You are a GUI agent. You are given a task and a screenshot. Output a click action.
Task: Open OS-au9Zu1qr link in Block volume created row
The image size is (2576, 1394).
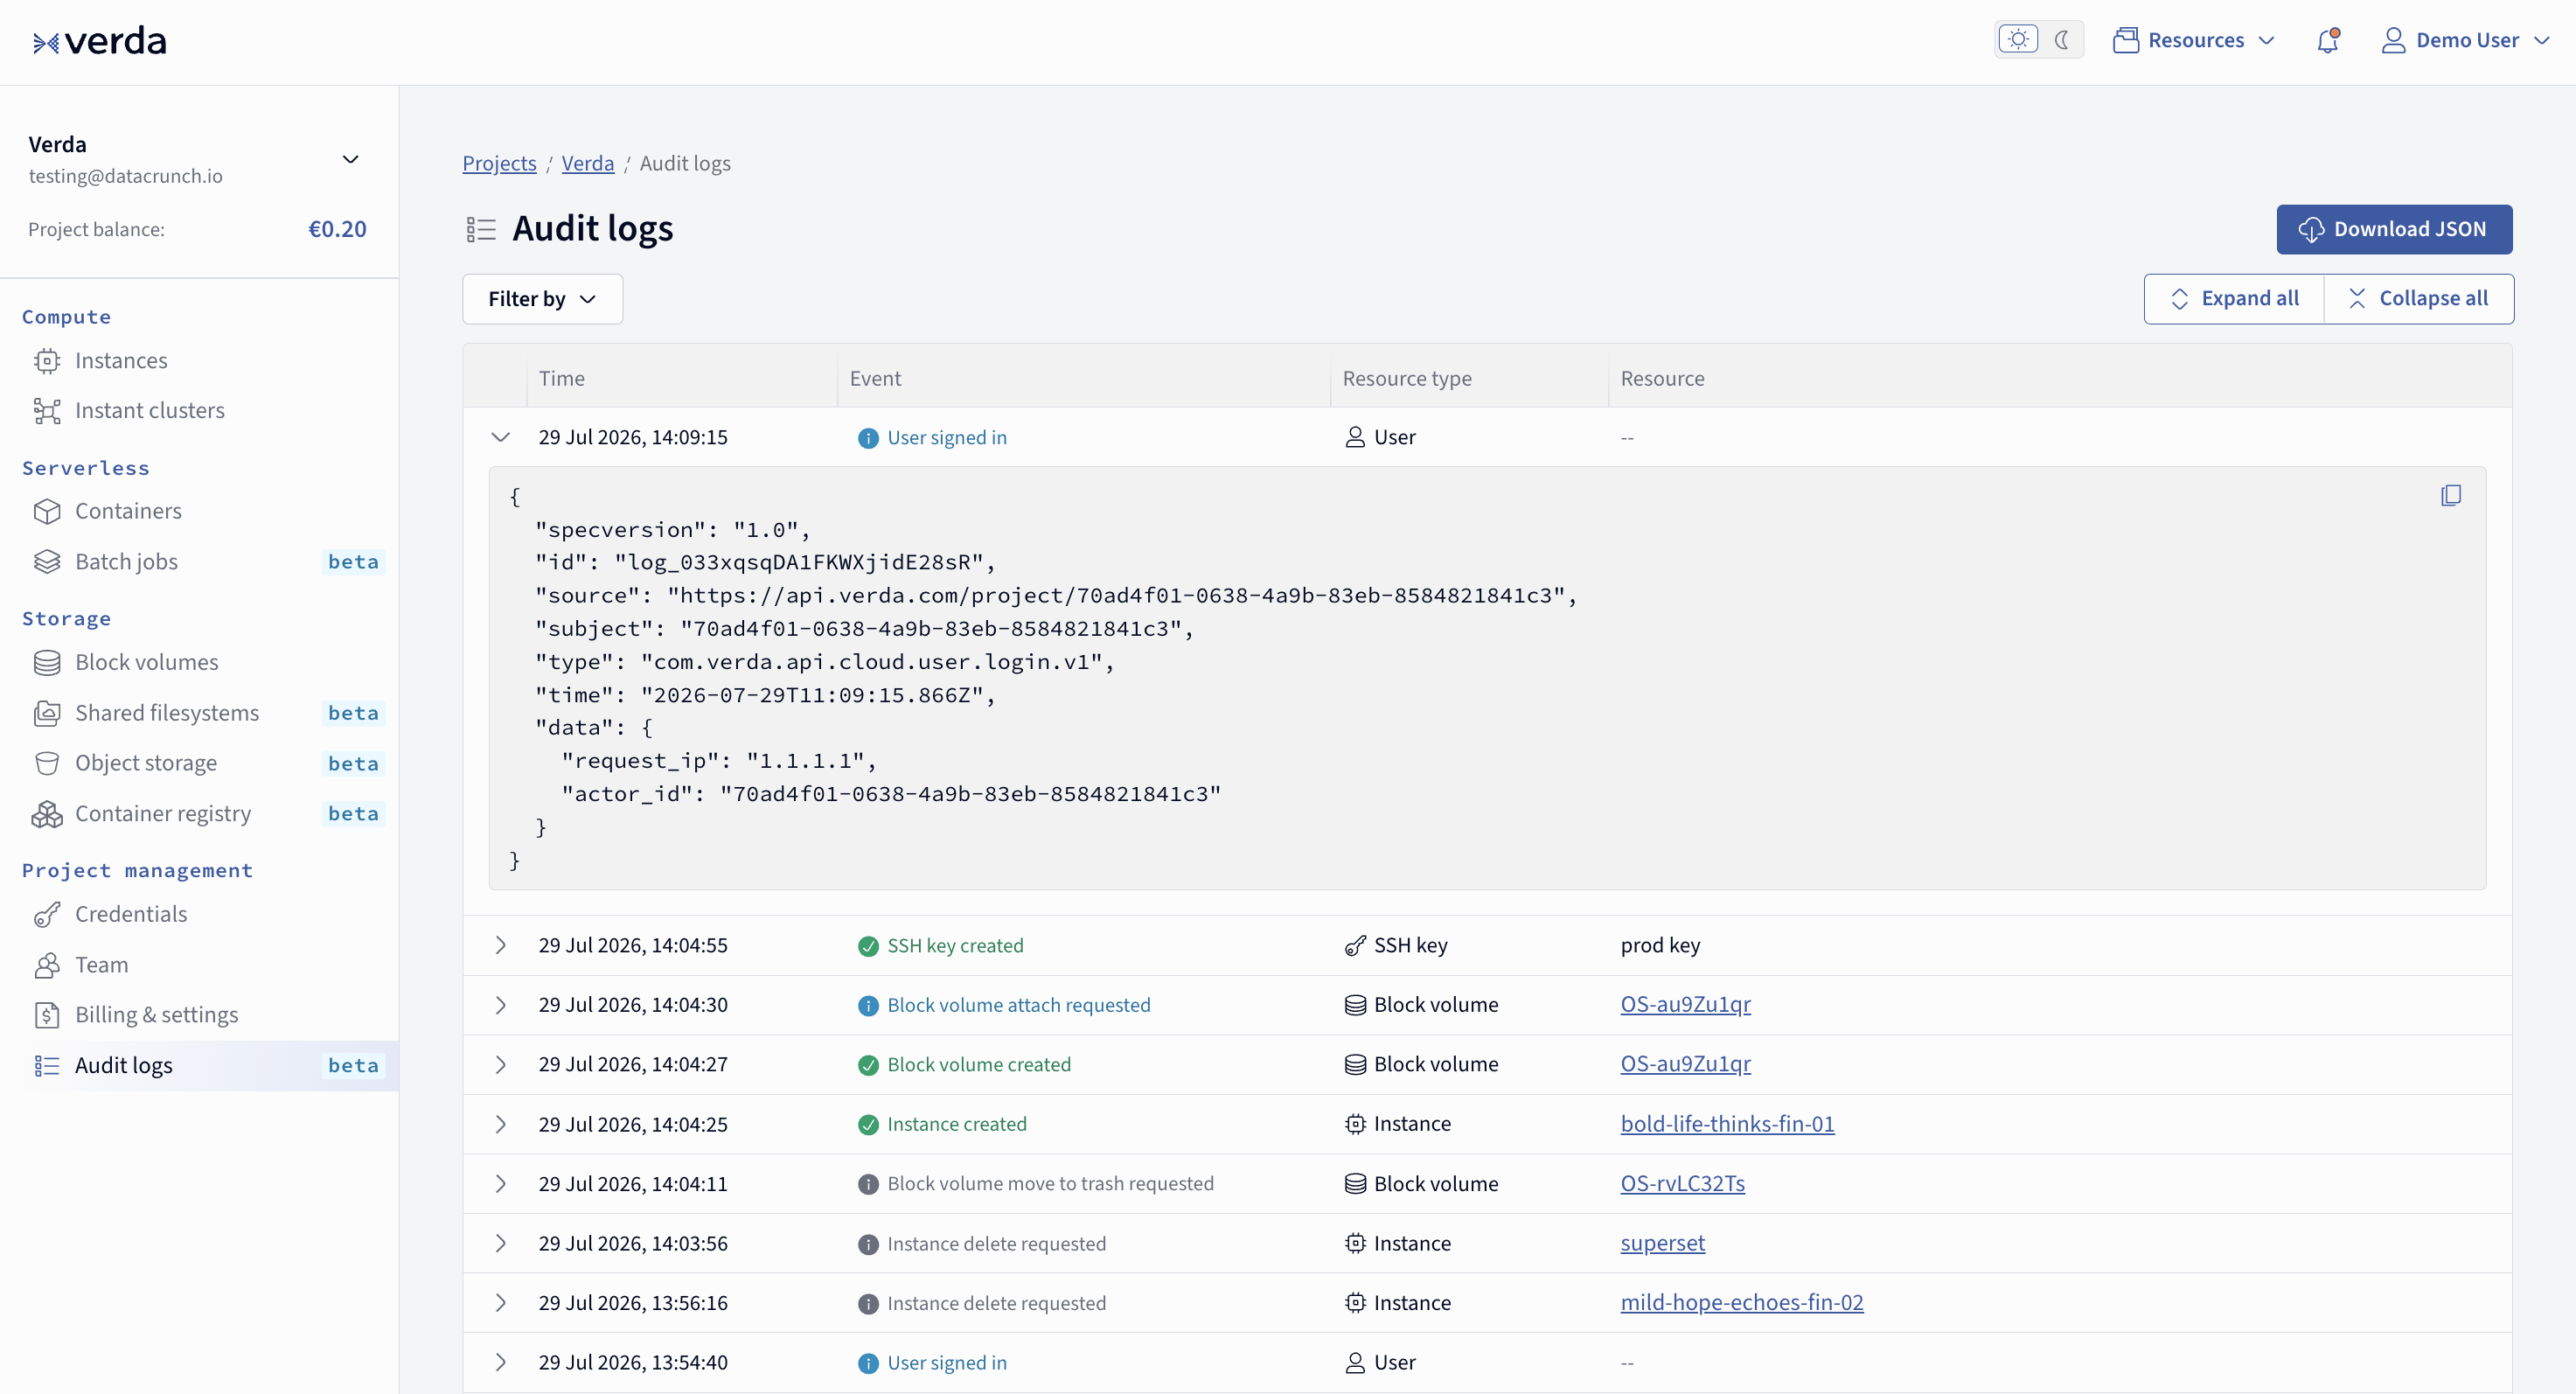tap(1685, 1063)
